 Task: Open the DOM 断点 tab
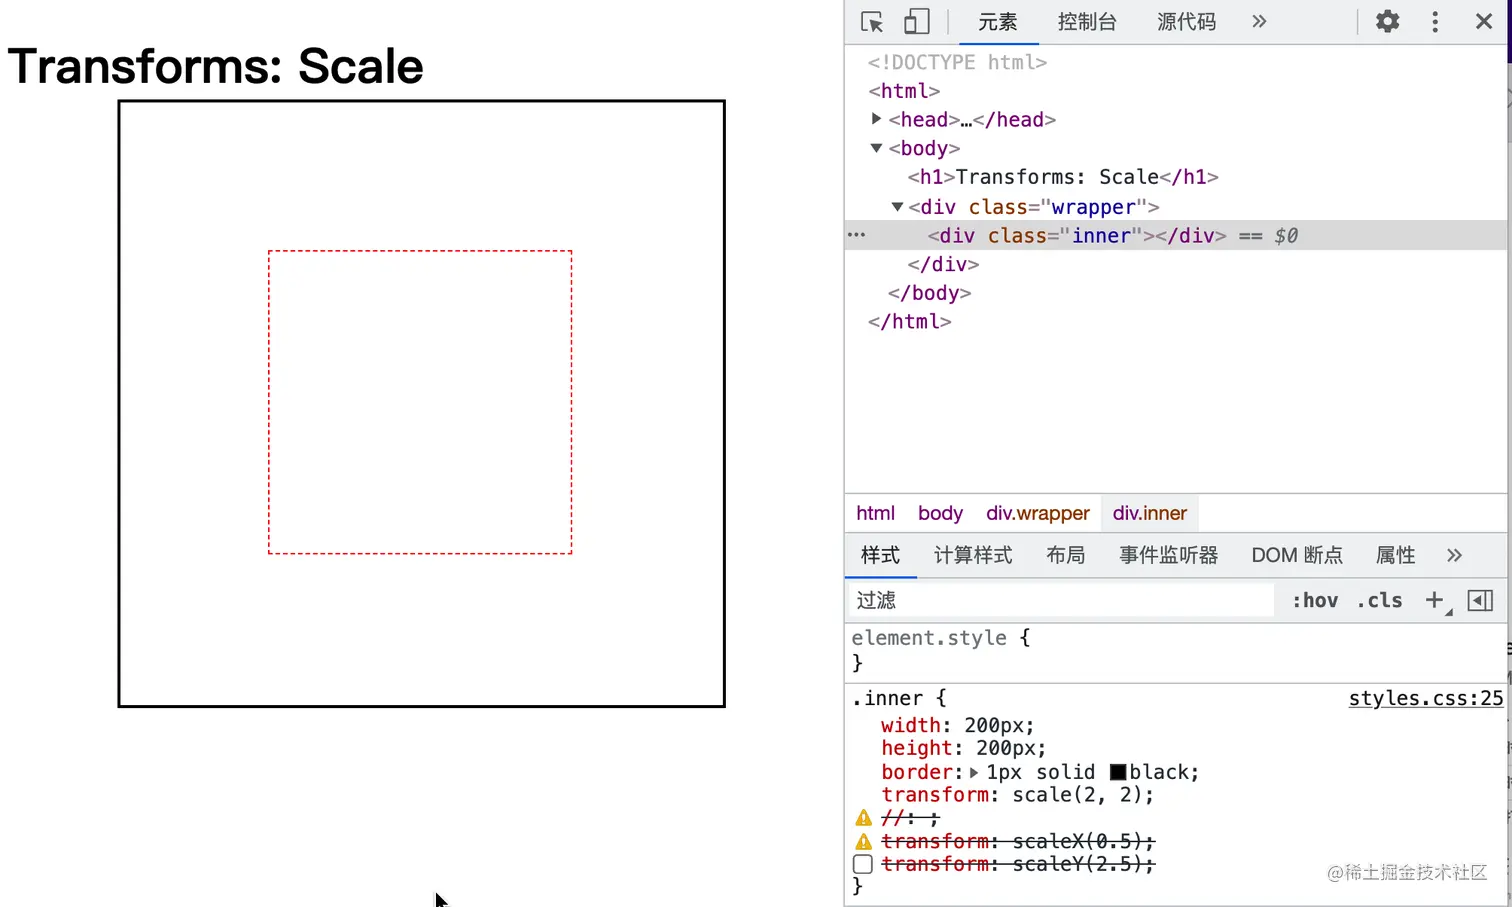1297,555
